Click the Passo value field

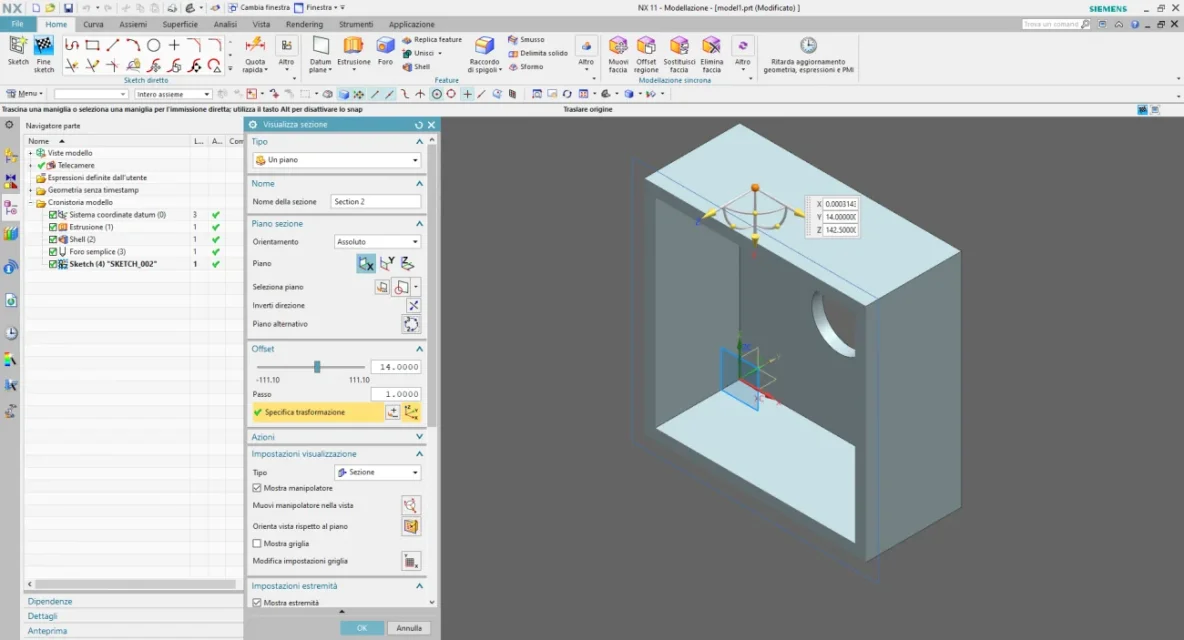[396, 394]
